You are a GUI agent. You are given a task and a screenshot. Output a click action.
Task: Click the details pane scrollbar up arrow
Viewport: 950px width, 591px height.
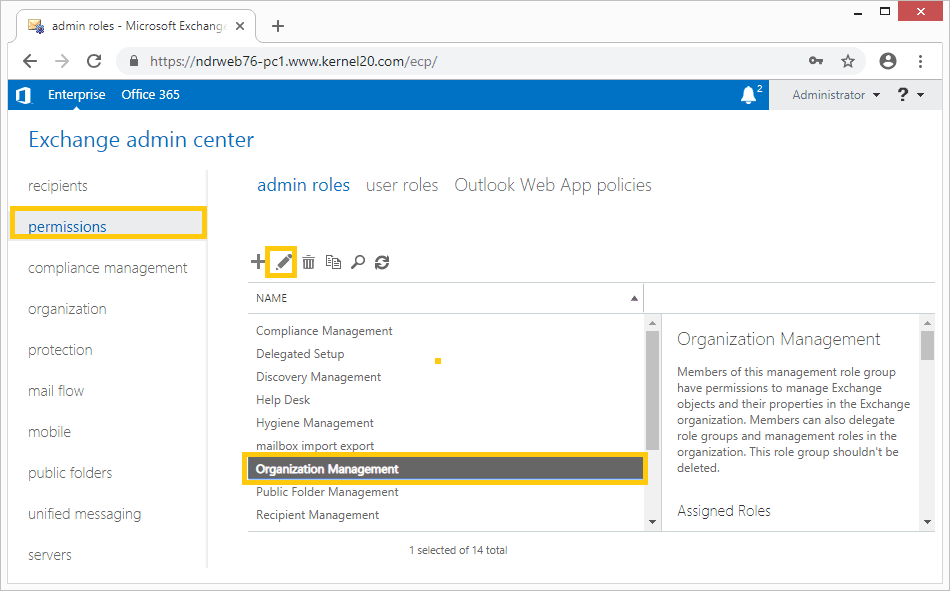[928, 323]
